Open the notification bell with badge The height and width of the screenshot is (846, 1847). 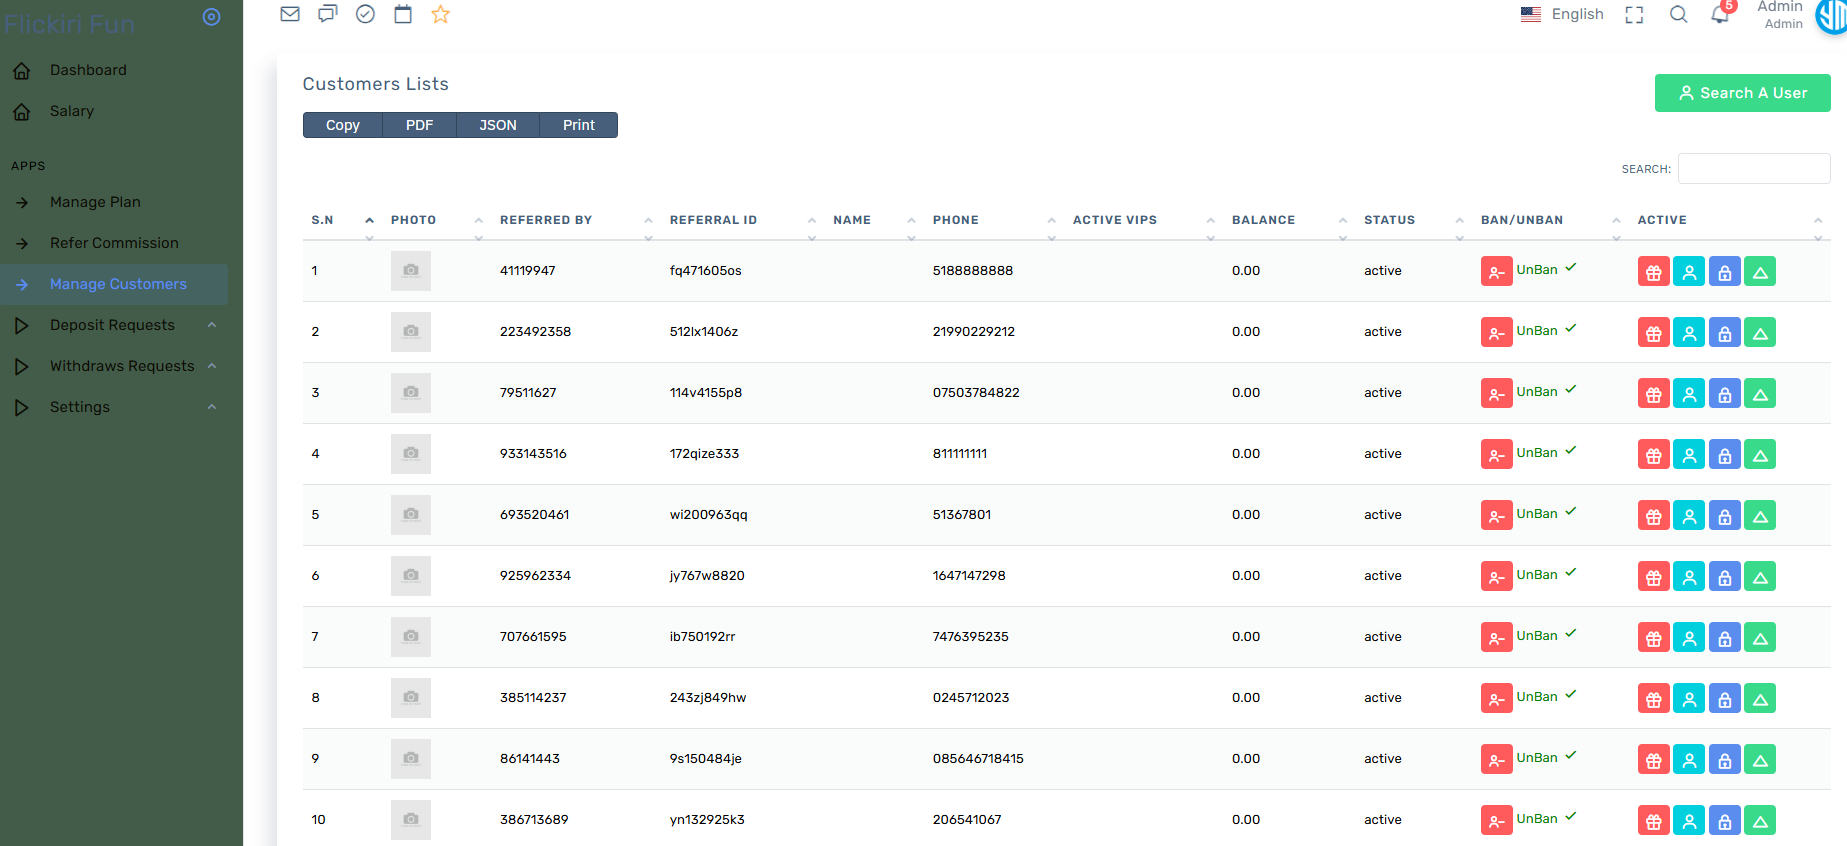(x=1720, y=14)
